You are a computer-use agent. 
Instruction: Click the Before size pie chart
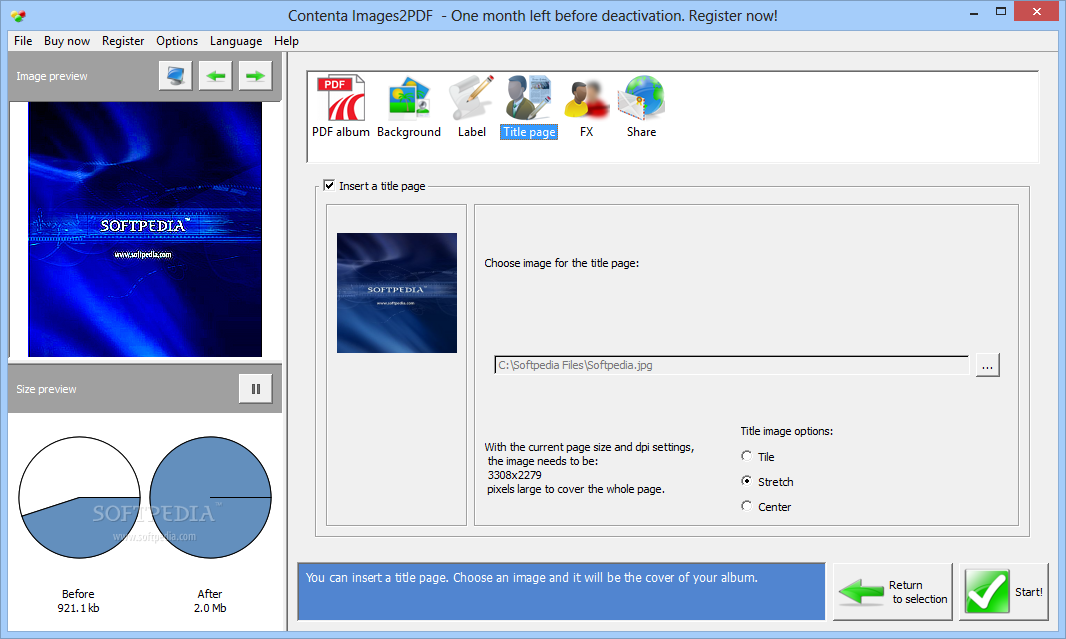[80, 498]
